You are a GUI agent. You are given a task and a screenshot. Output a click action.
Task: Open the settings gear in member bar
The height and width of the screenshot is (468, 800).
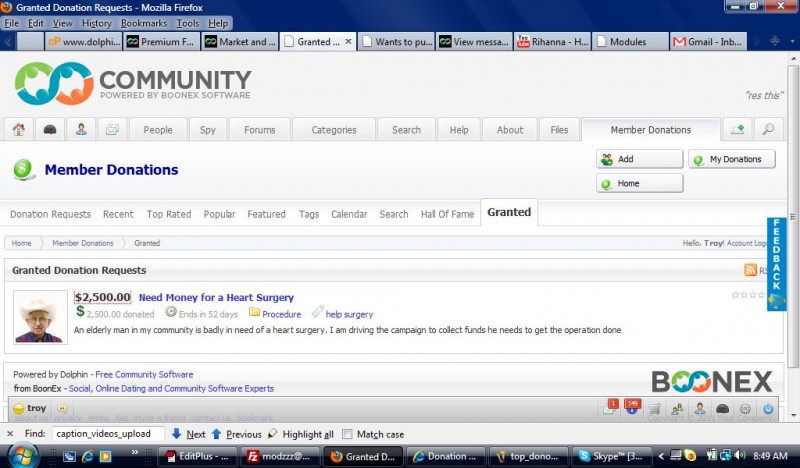pyautogui.click(x=745, y=409)
